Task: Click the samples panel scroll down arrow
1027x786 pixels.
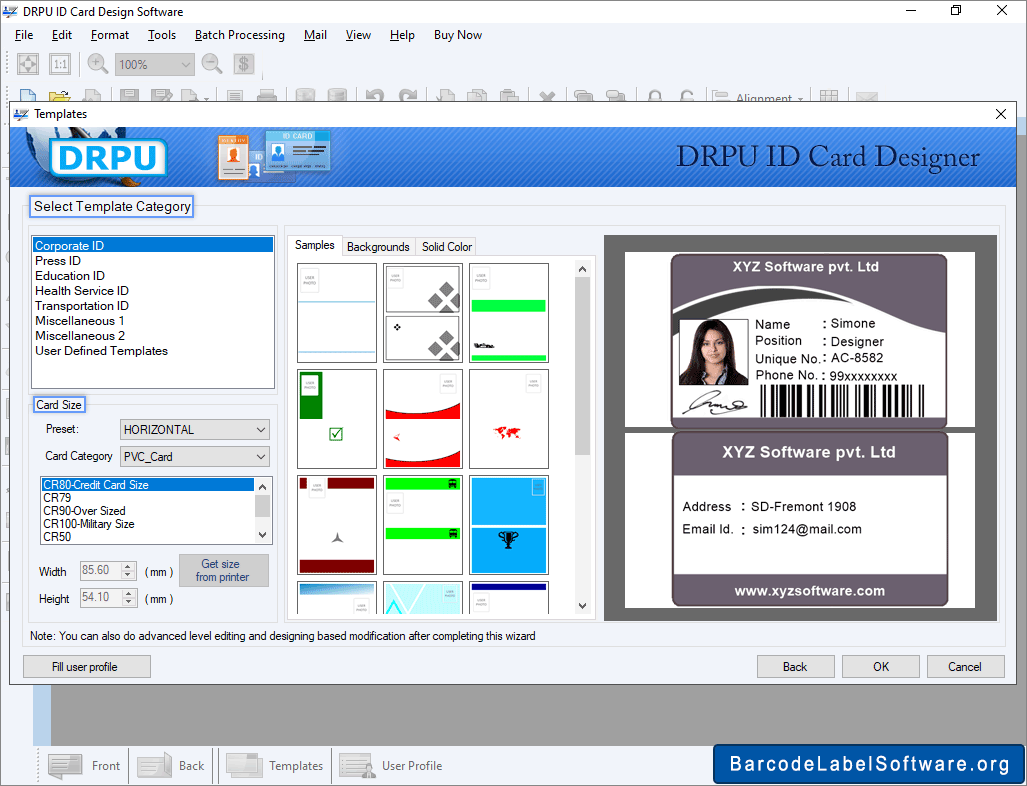Action: point(582,606)
